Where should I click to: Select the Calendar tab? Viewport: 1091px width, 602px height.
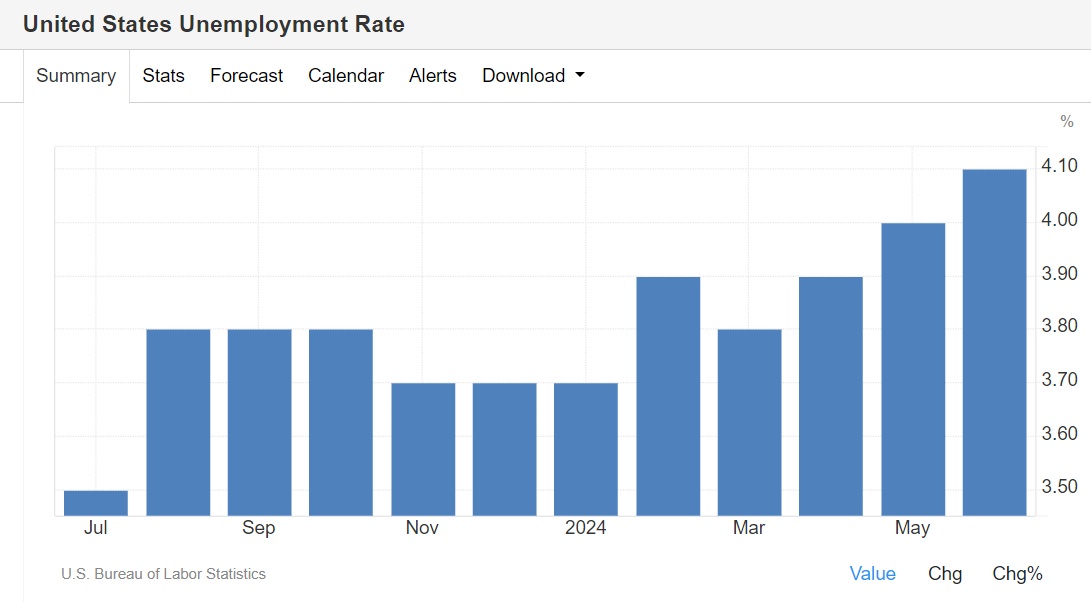(346, 75)
